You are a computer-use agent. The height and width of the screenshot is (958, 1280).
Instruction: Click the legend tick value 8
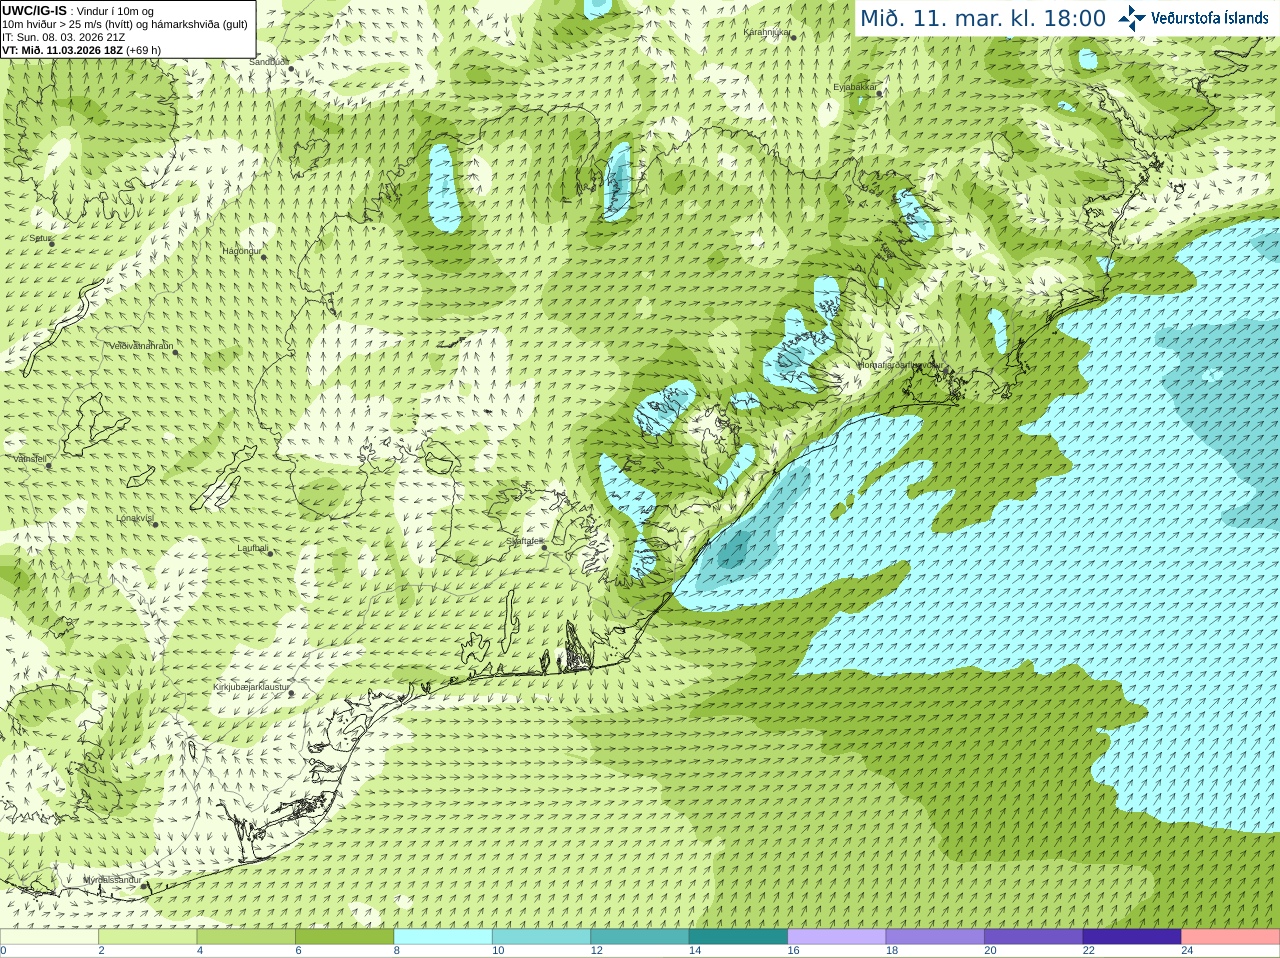tap(397, 951)
